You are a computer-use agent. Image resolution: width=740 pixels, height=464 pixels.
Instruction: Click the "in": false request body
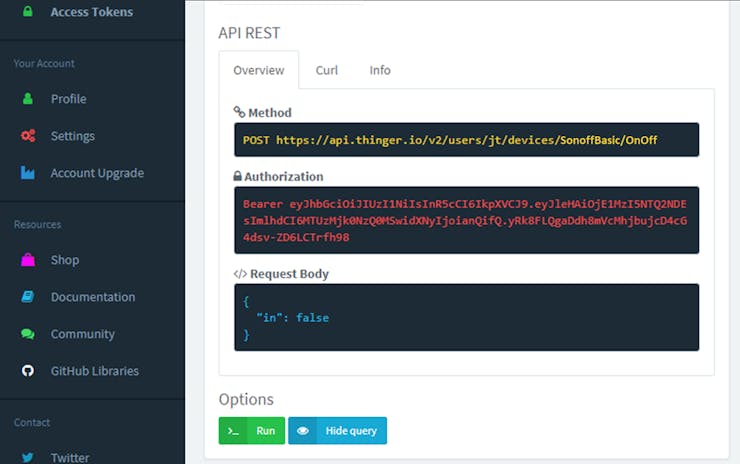(293, 318)
